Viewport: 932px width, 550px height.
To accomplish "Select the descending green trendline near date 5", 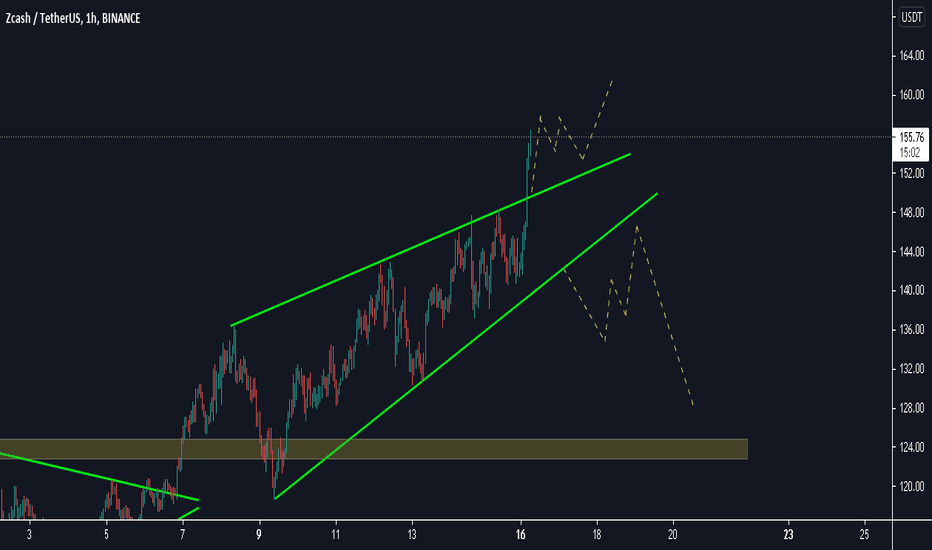I will [99, 477].
